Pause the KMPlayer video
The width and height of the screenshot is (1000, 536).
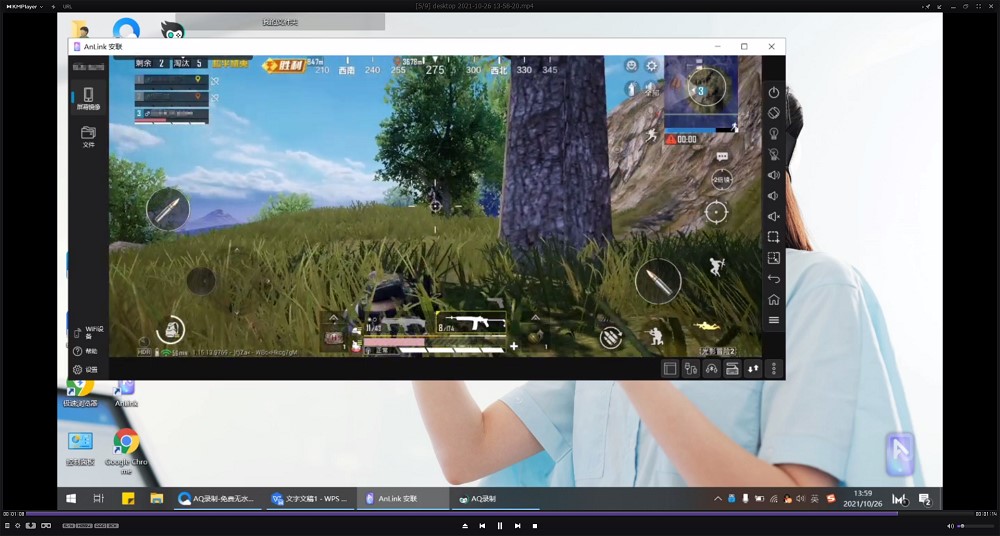pyautogui.click(x=500, y=526)
